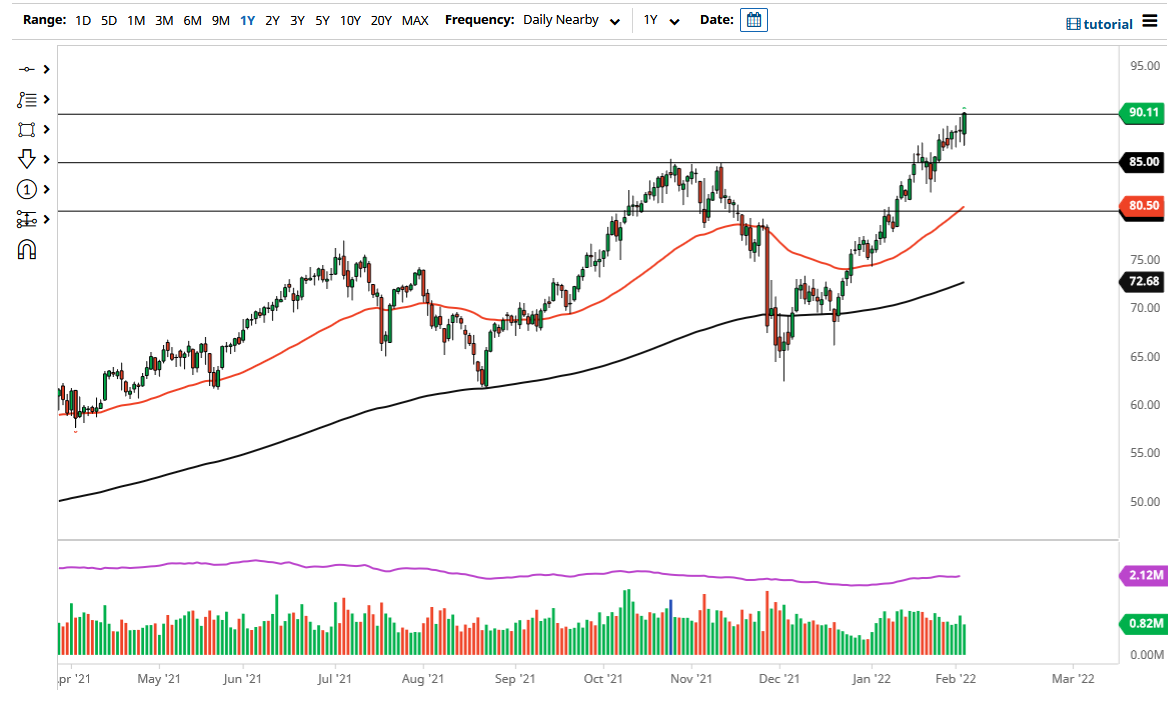1175x705 pixels.
Task: Click the Jun '21 time axis label
Action: pyautogui.click(x=242, y=679)
